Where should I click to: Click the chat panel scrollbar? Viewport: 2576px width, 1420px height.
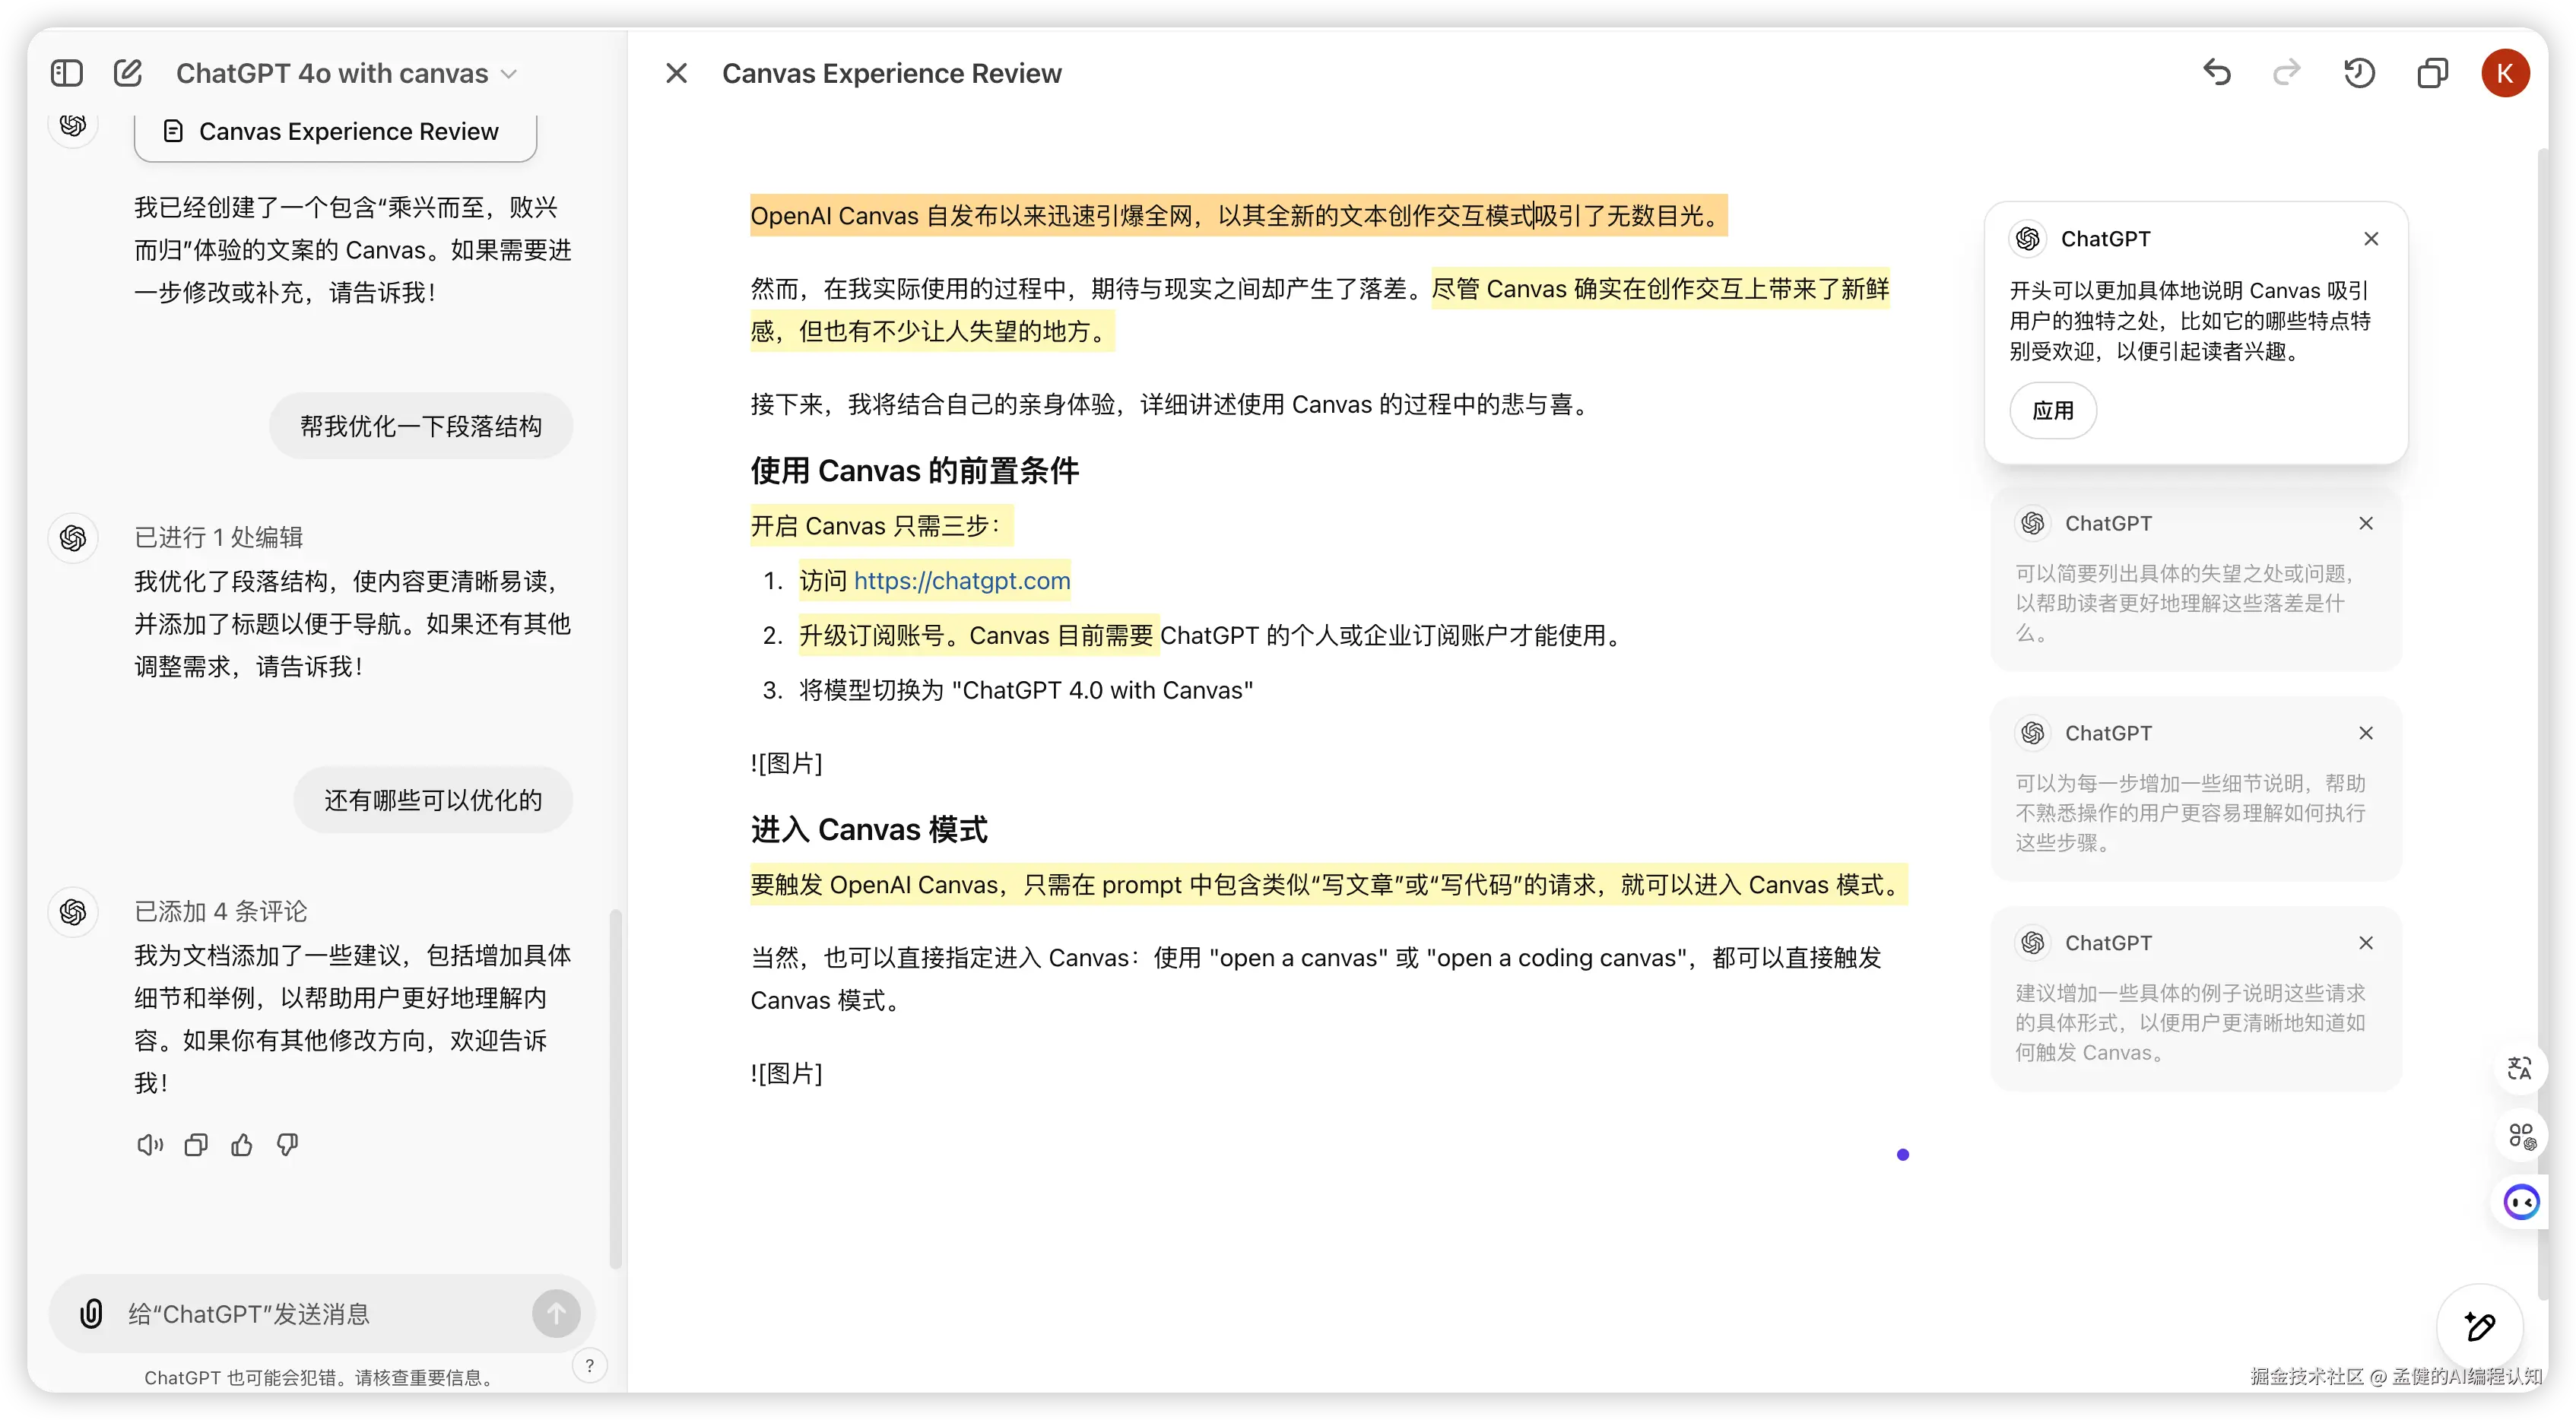point(615,1088)
